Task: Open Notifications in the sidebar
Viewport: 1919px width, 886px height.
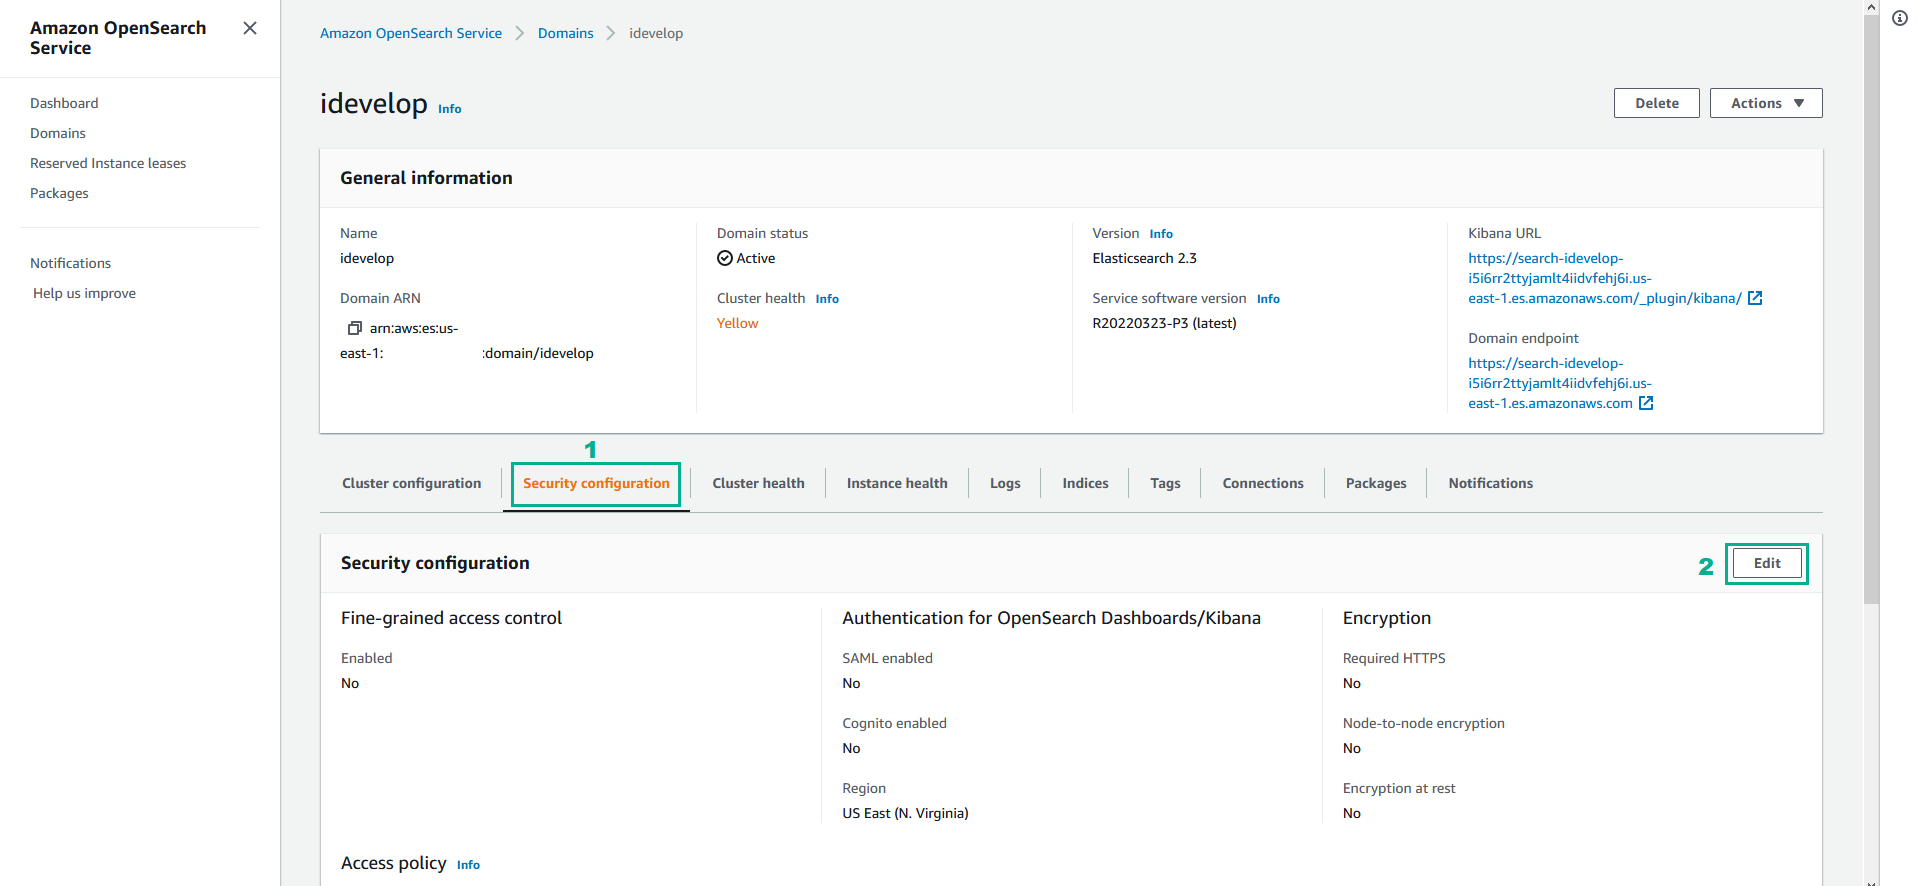Action: (70, 263)
